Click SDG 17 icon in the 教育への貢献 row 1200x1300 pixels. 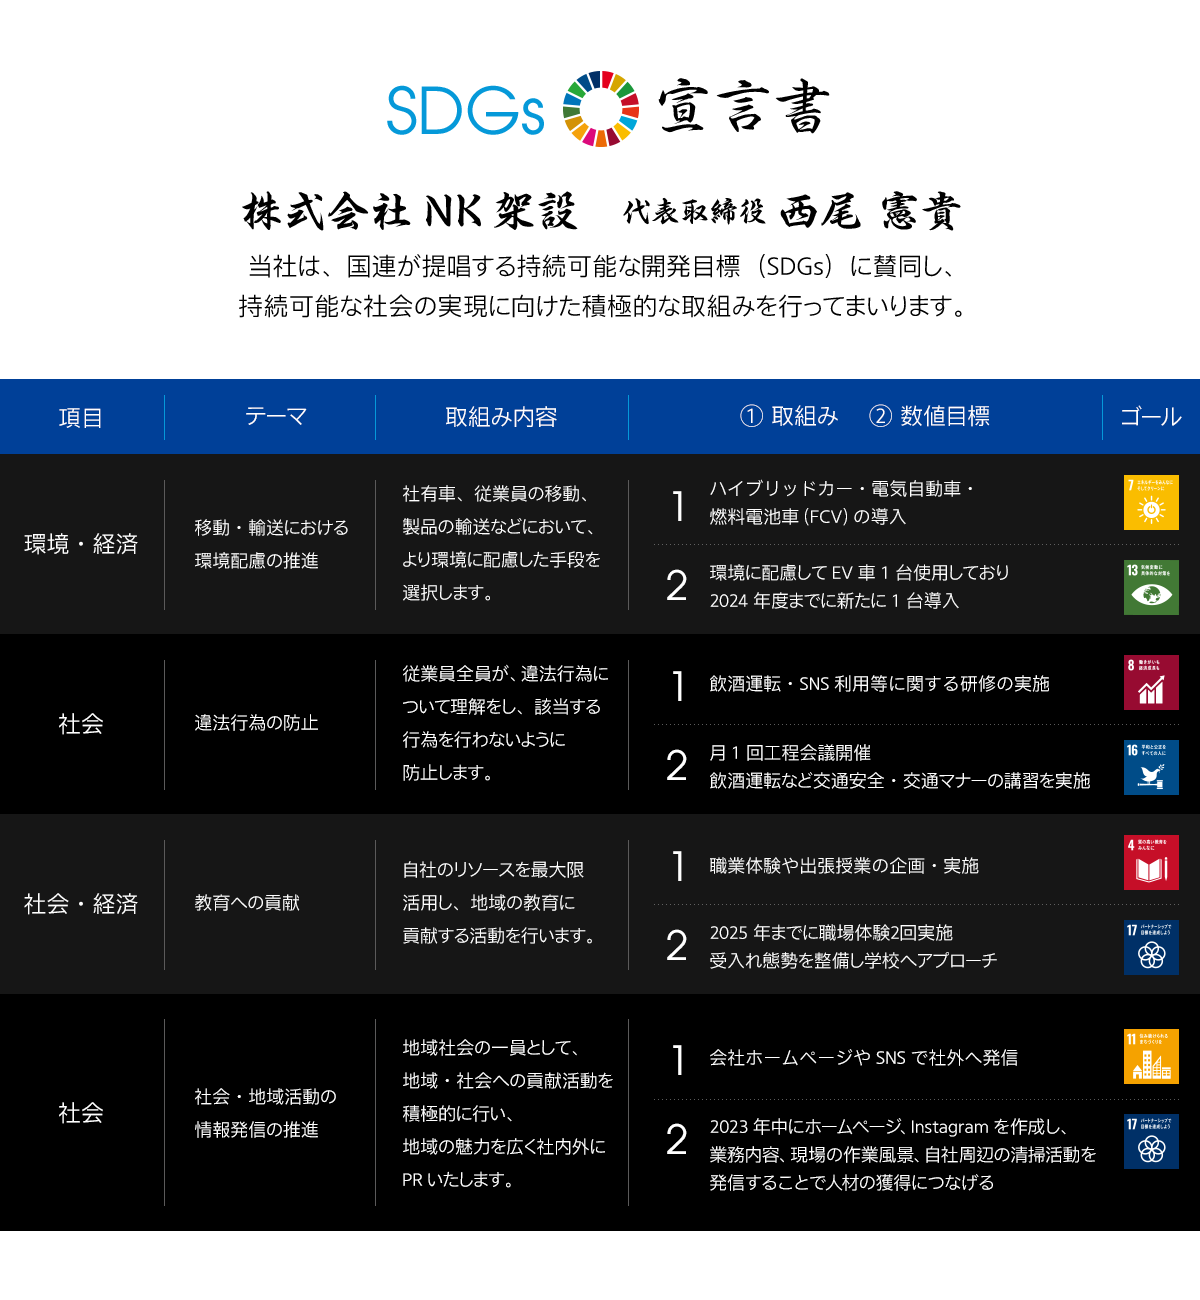point(1151,947)
